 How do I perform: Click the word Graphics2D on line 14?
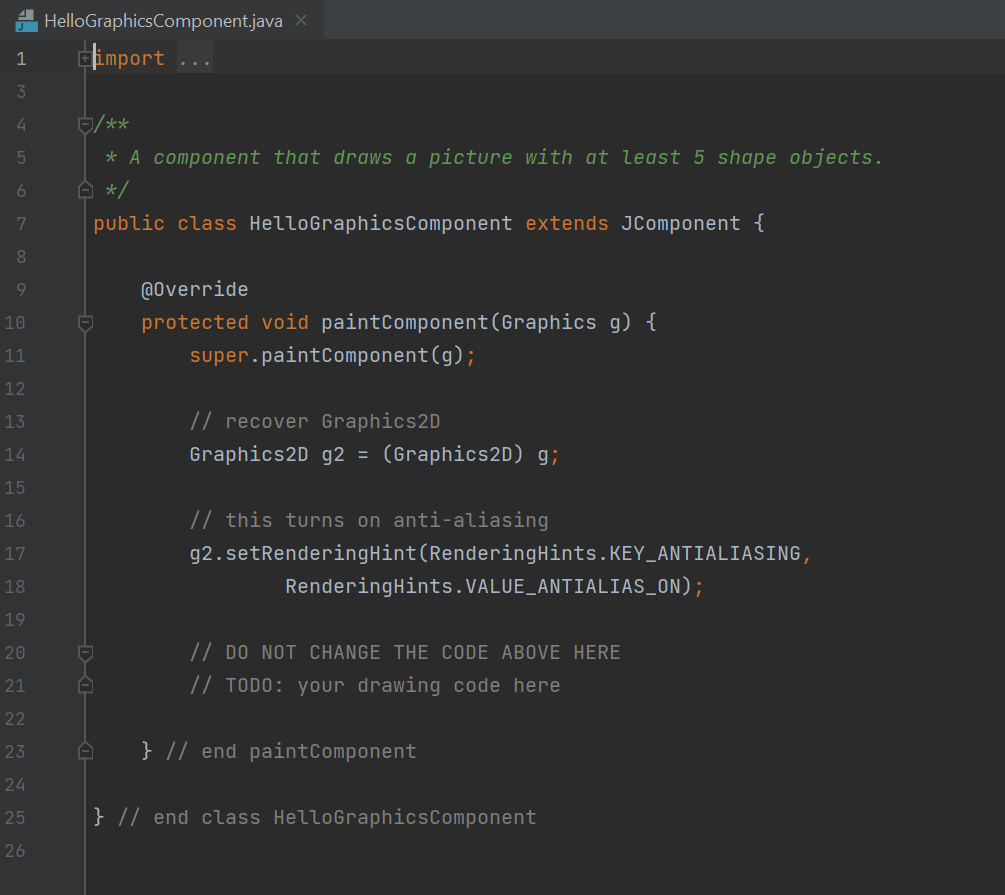coord(248,454)
